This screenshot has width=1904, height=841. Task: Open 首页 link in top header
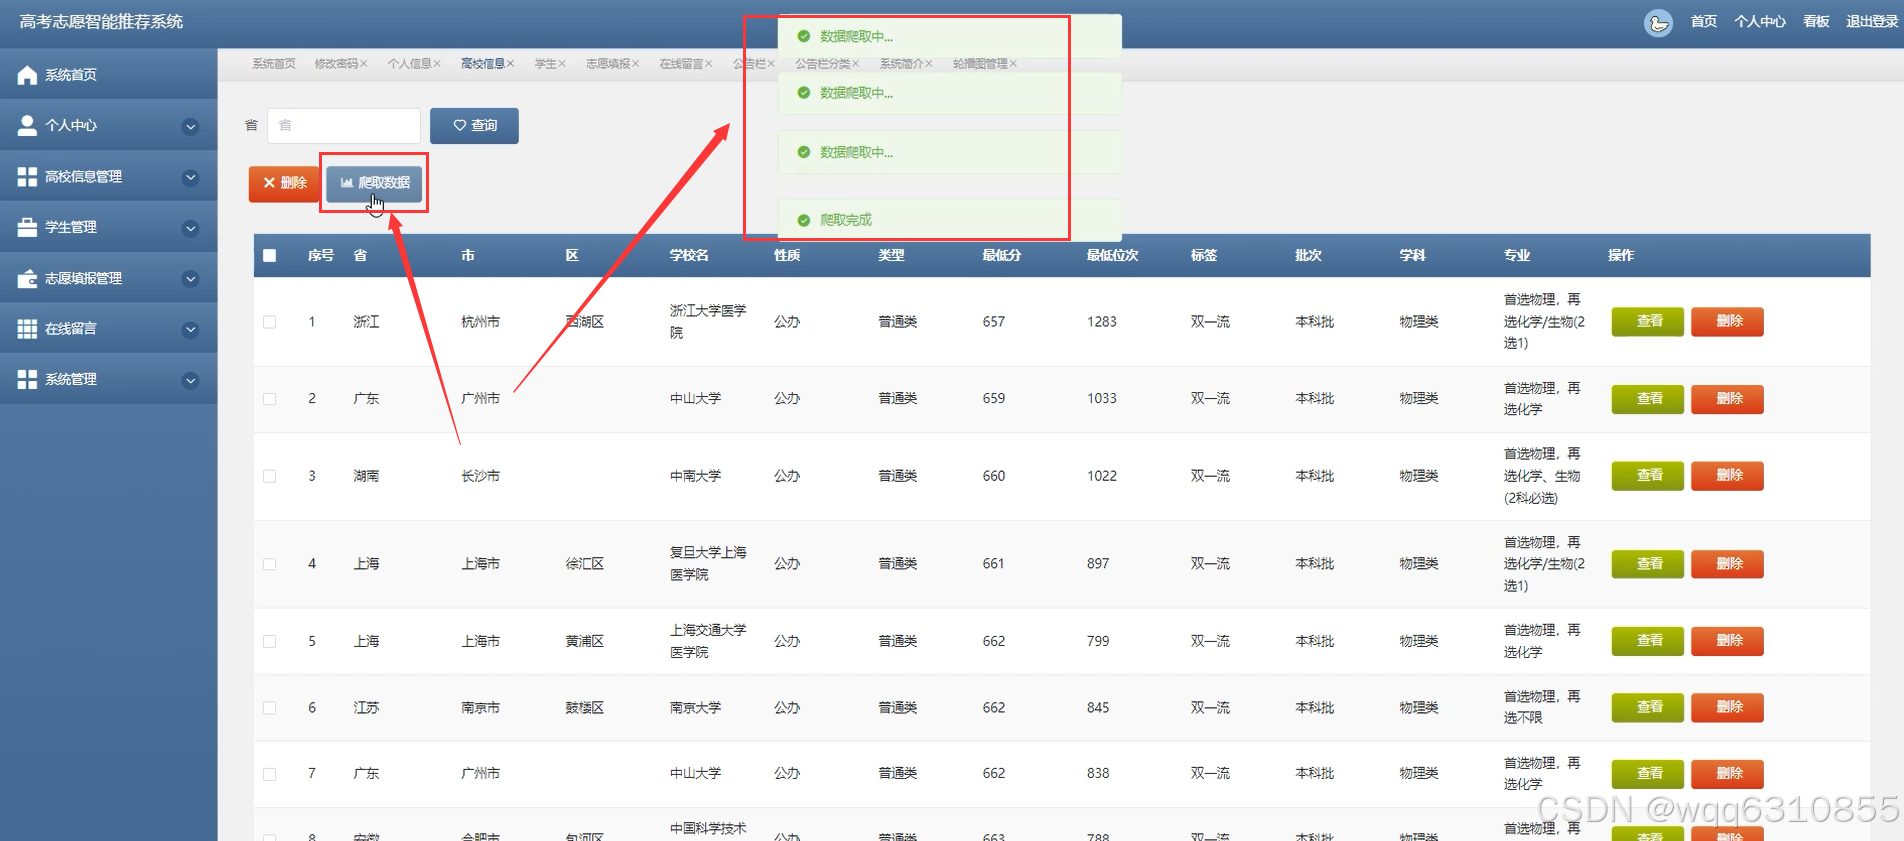(x=1704, y=21)
